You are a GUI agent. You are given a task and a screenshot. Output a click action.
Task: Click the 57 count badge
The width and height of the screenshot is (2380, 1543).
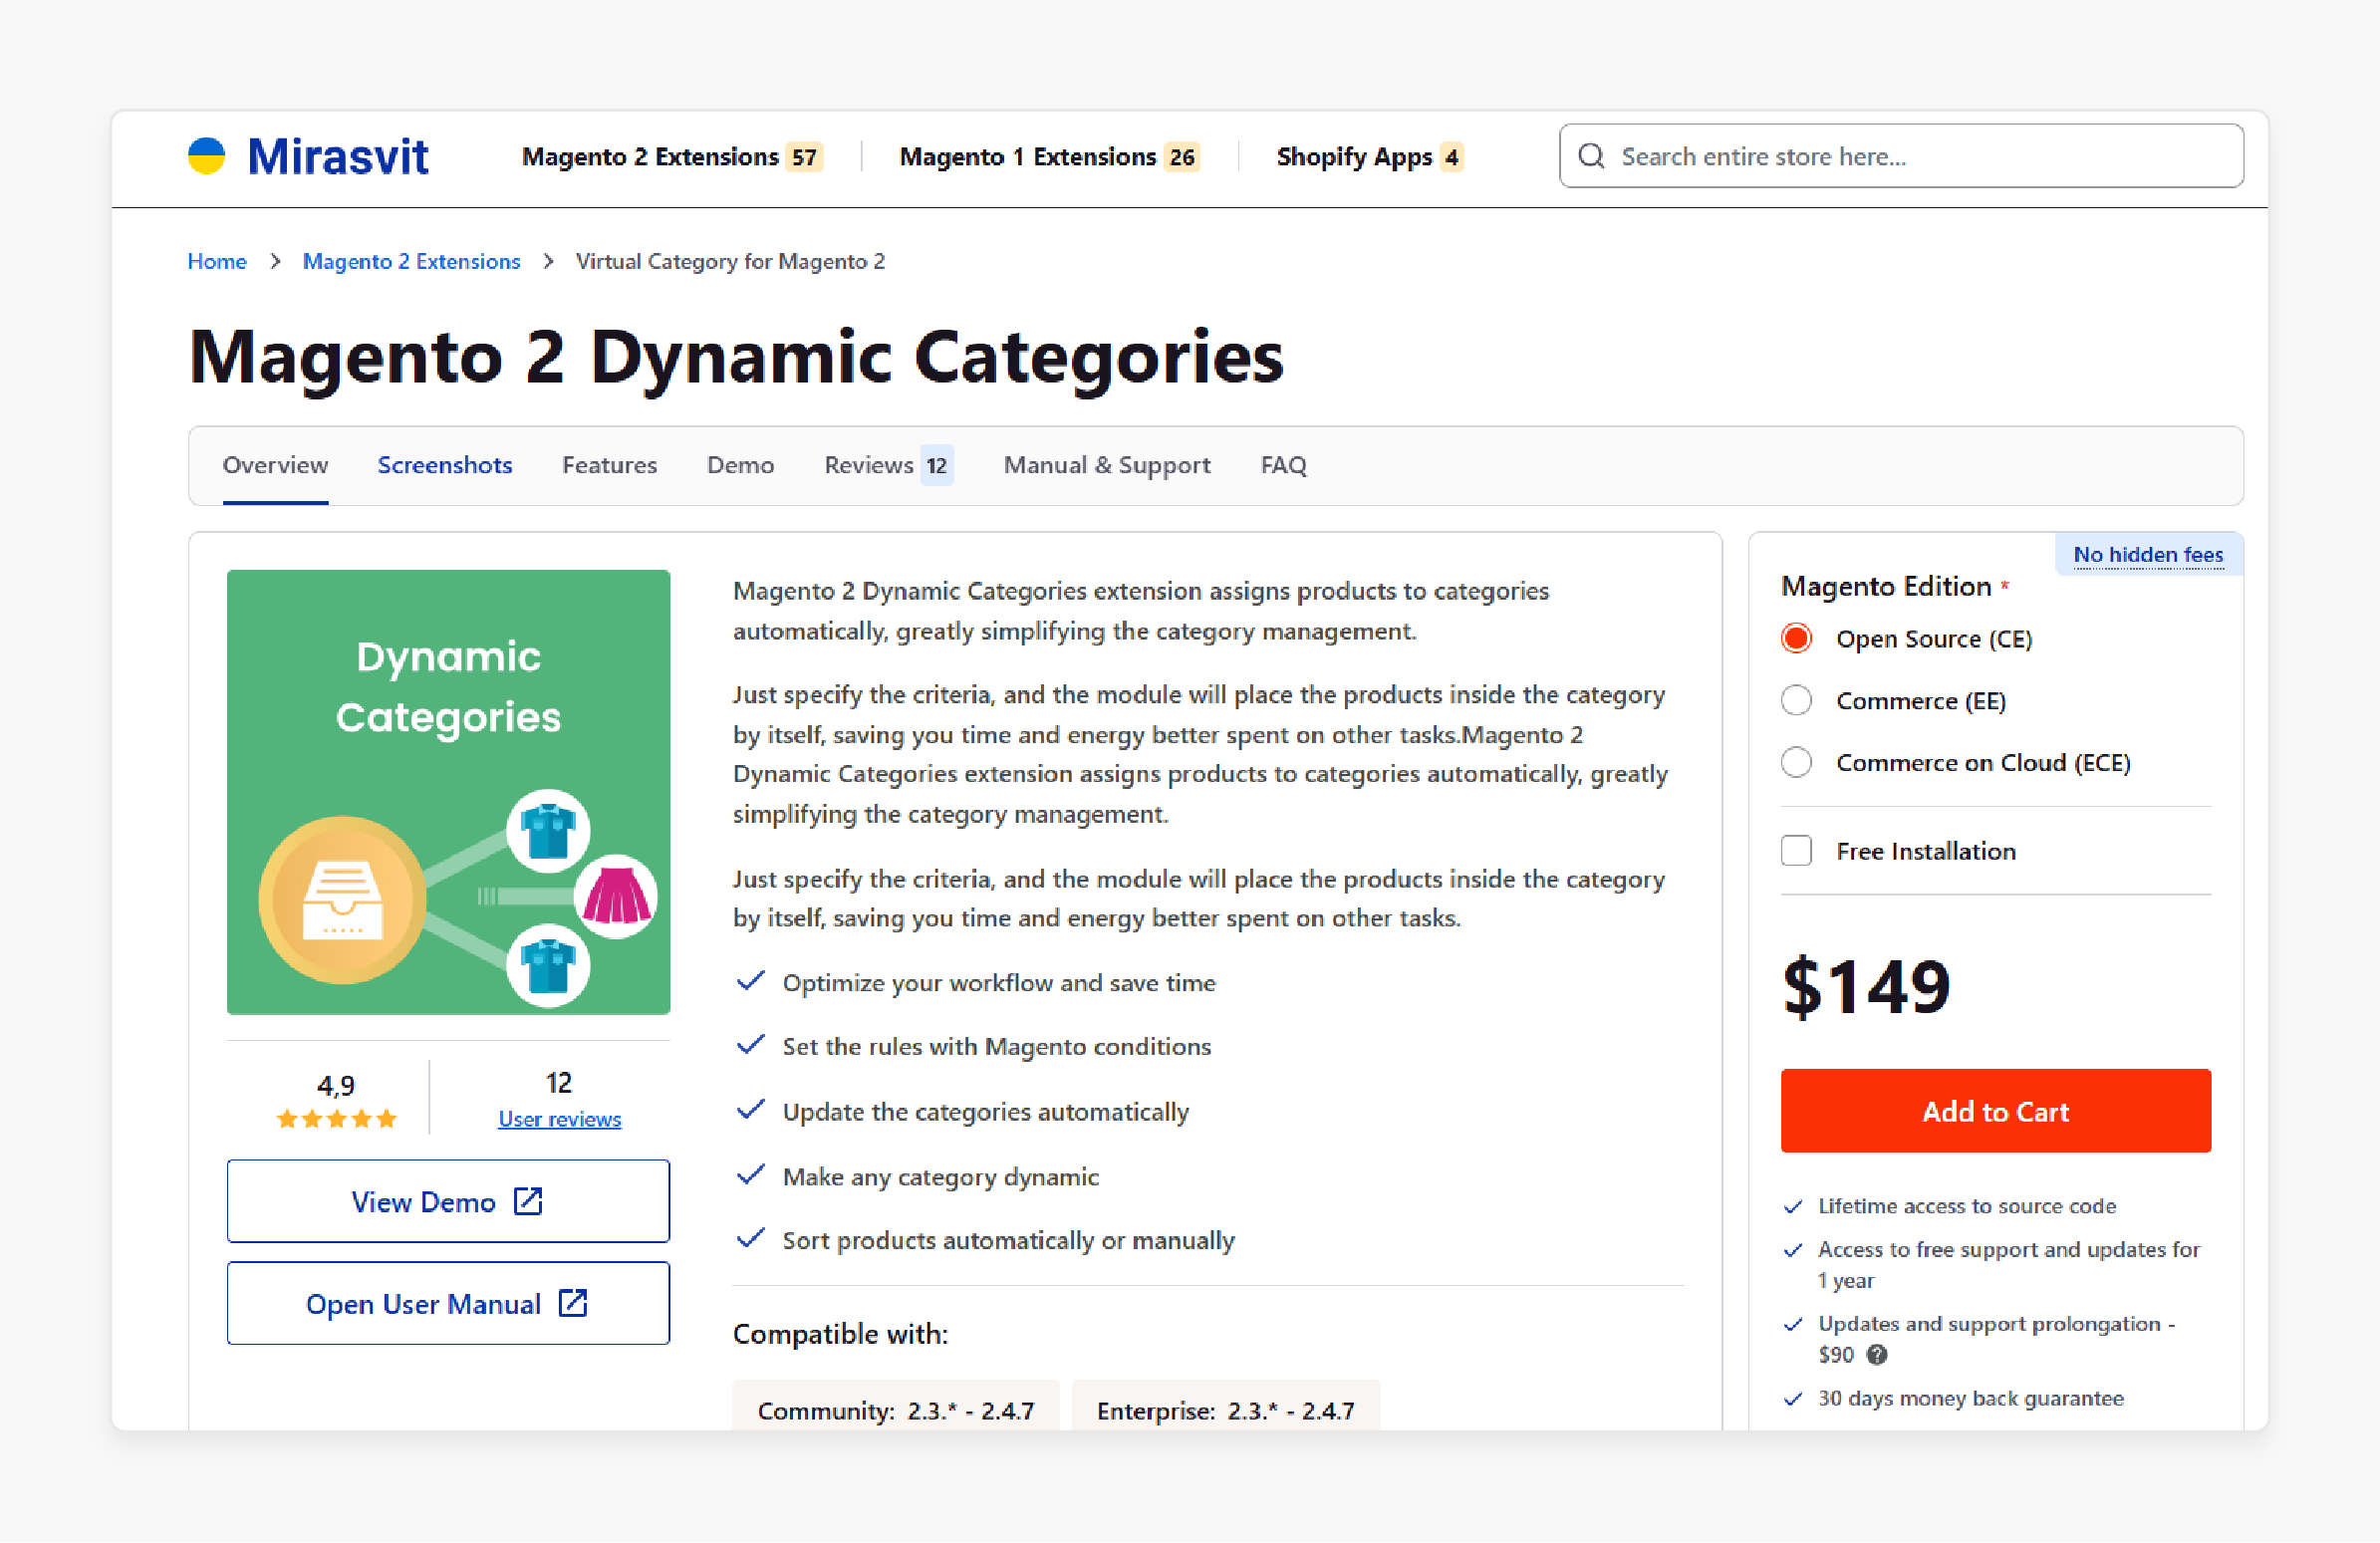pyautogui.click(x=804, y=157)
